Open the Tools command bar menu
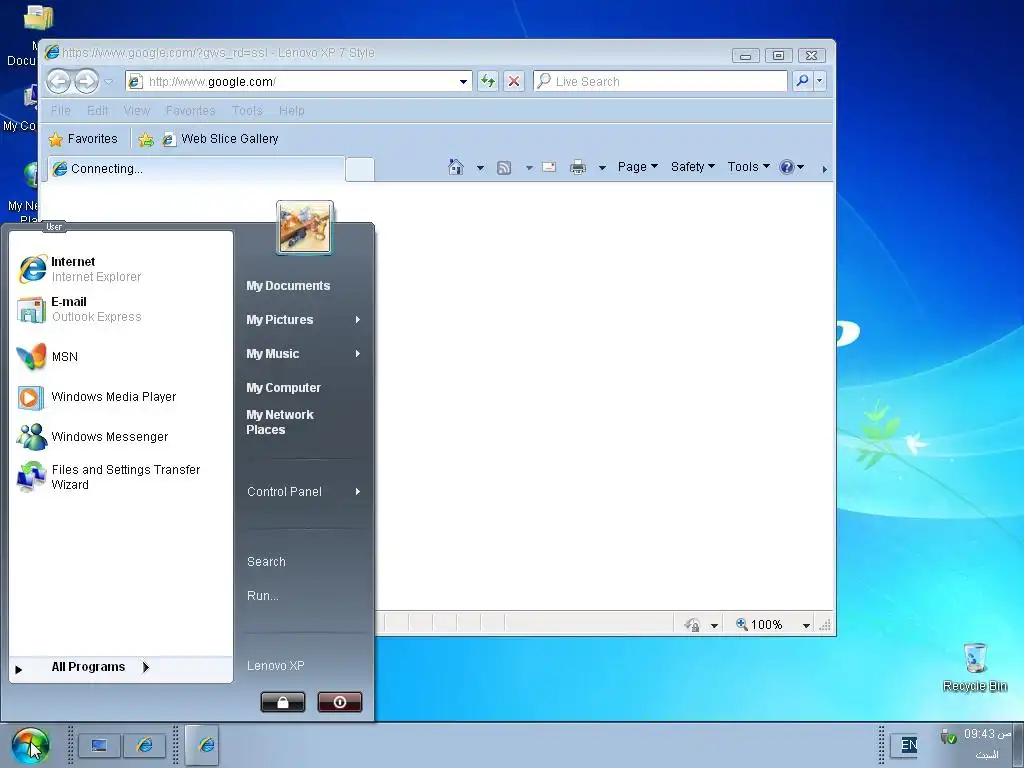Image resolution: width=1024 pixels, height=768 pixels. tap(748, 167)
